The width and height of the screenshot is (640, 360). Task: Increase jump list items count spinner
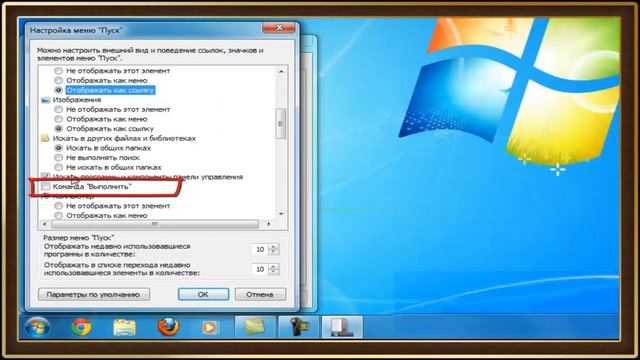[274, 267]
